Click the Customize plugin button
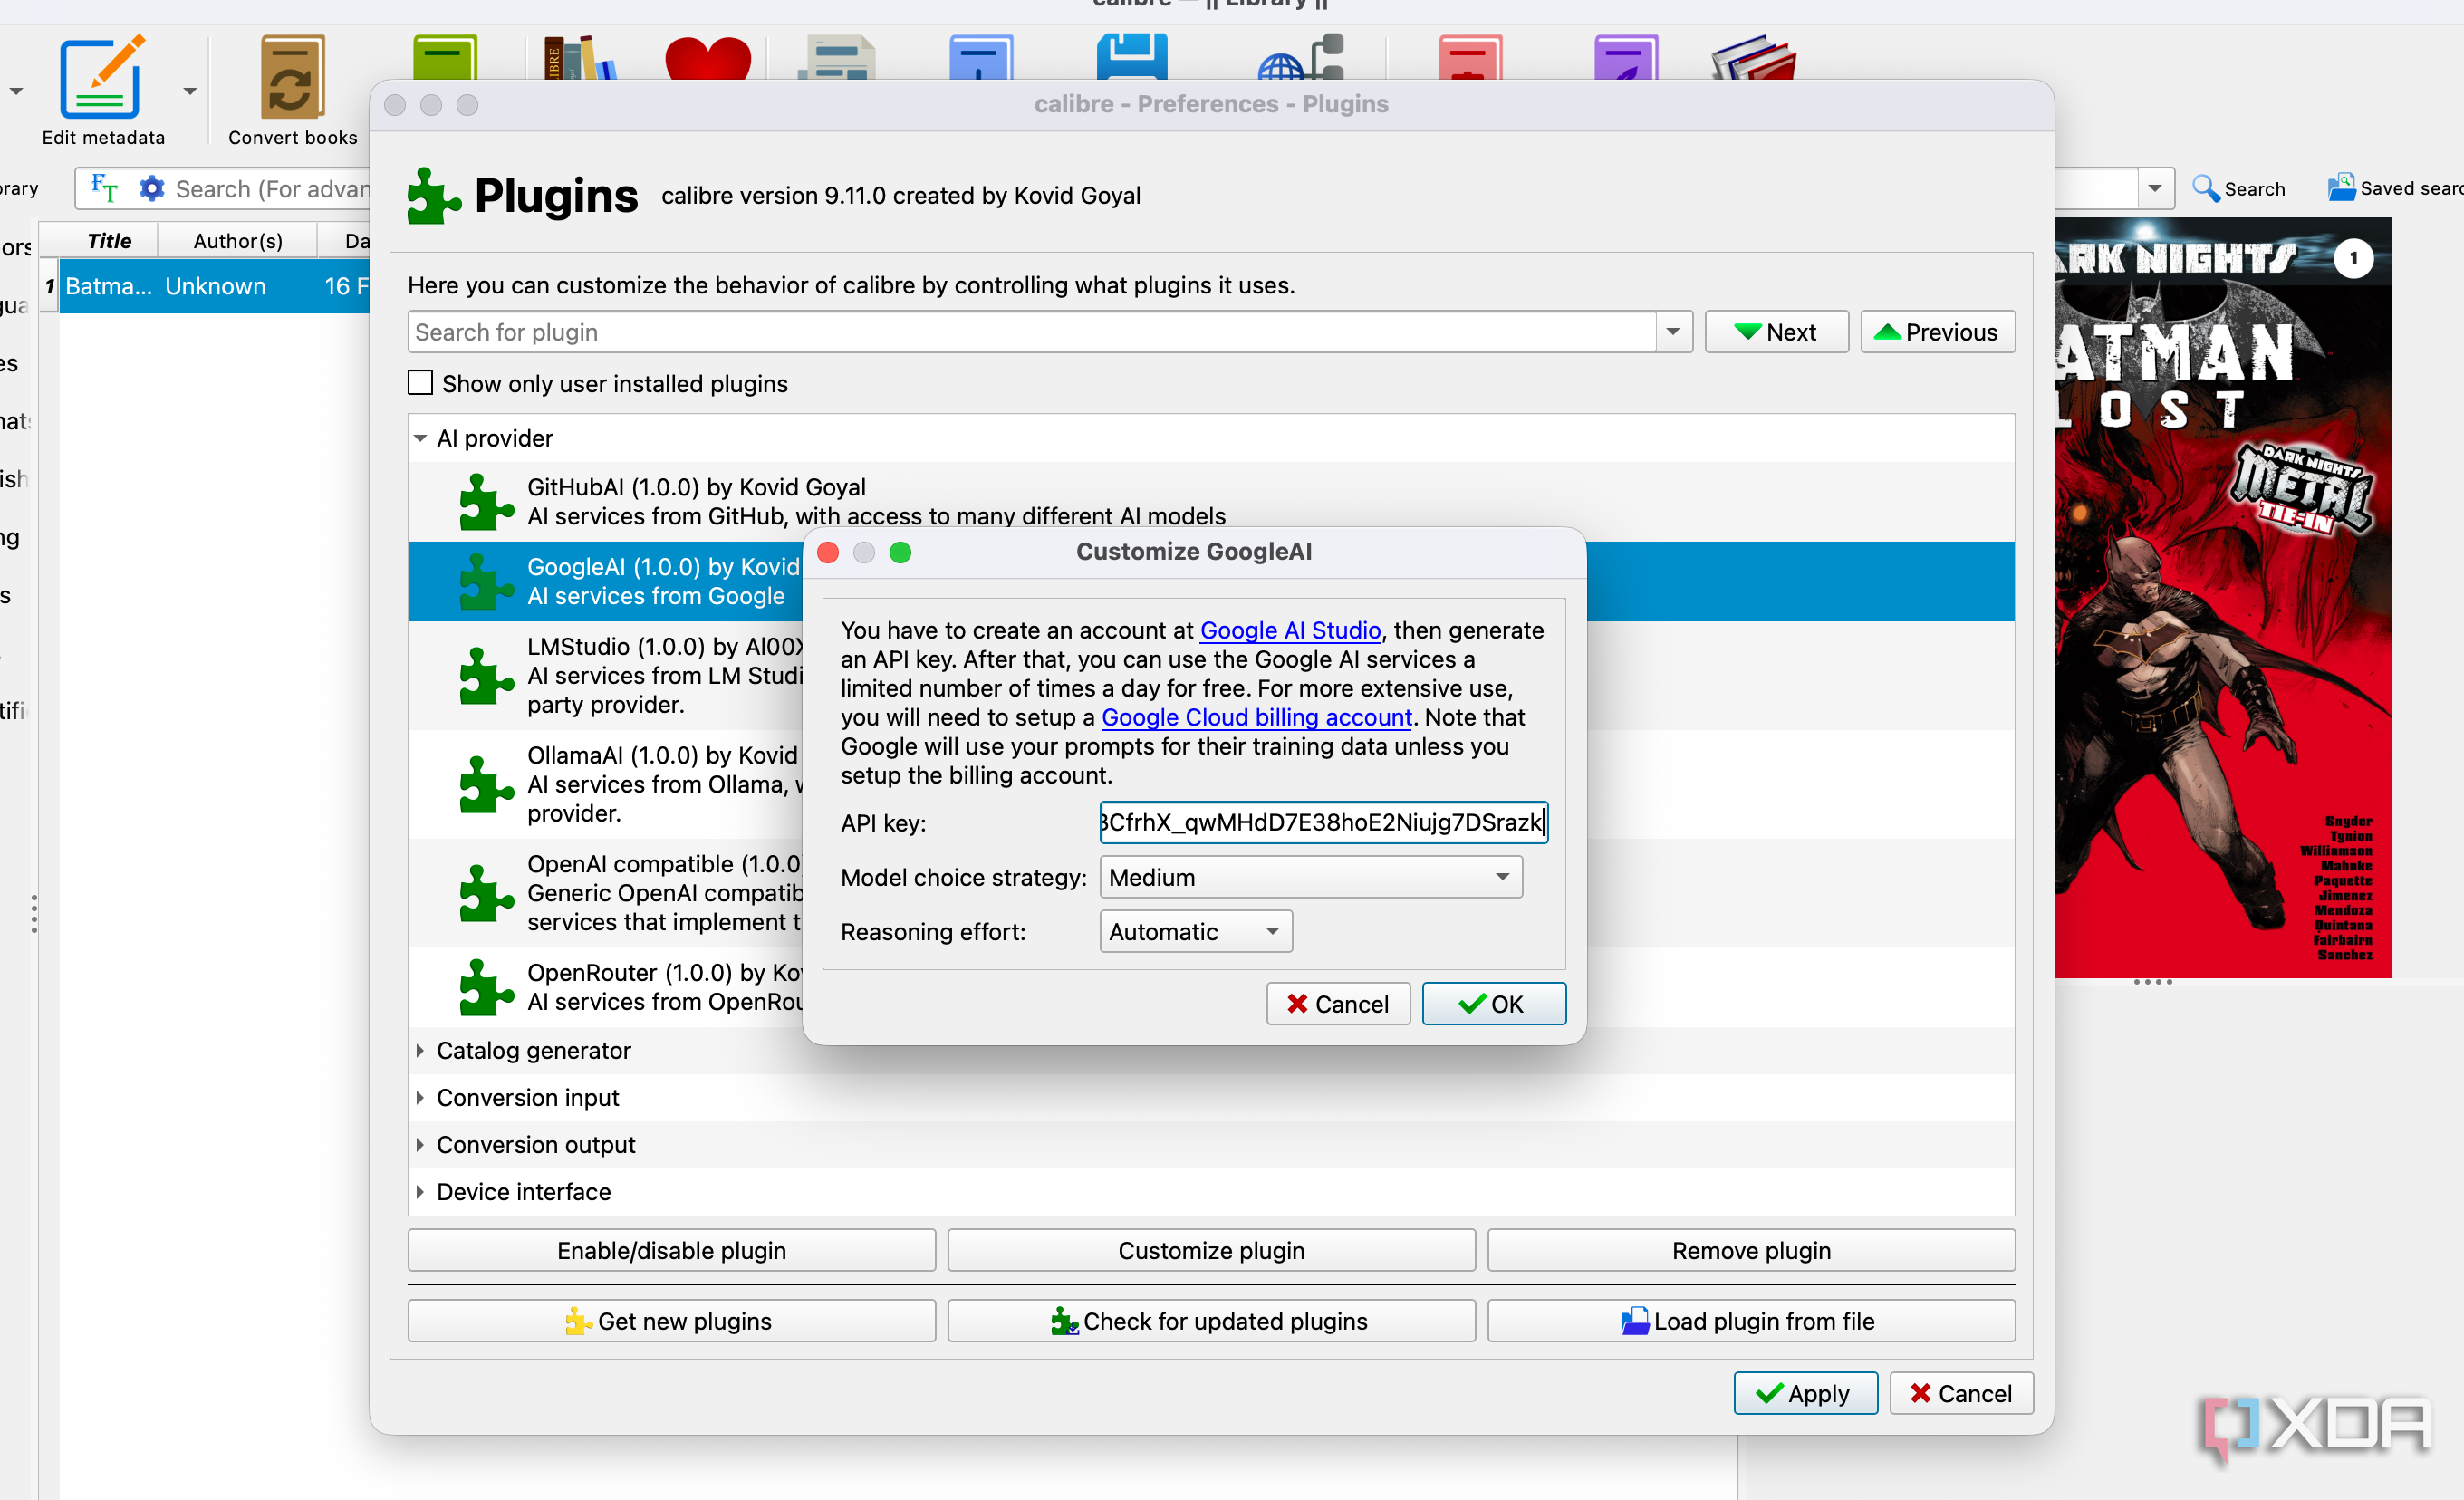2464x1500 pixels. click(1210, 1250)
